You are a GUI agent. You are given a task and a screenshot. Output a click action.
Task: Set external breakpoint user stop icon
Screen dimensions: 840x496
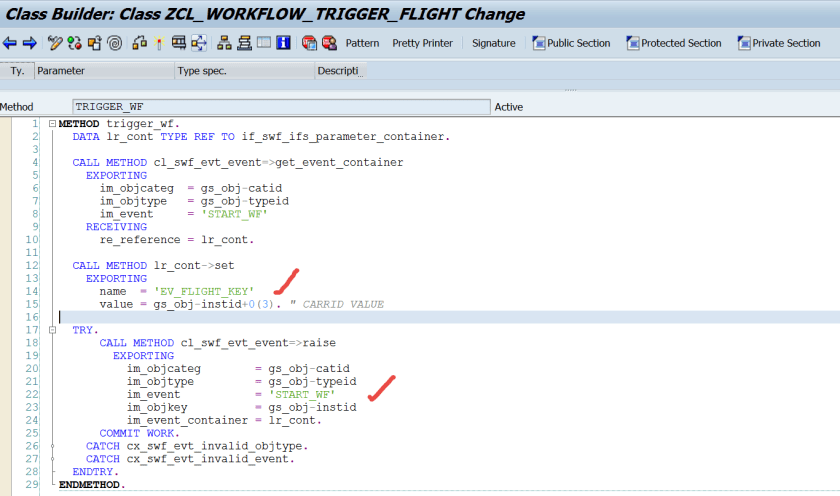329,43
